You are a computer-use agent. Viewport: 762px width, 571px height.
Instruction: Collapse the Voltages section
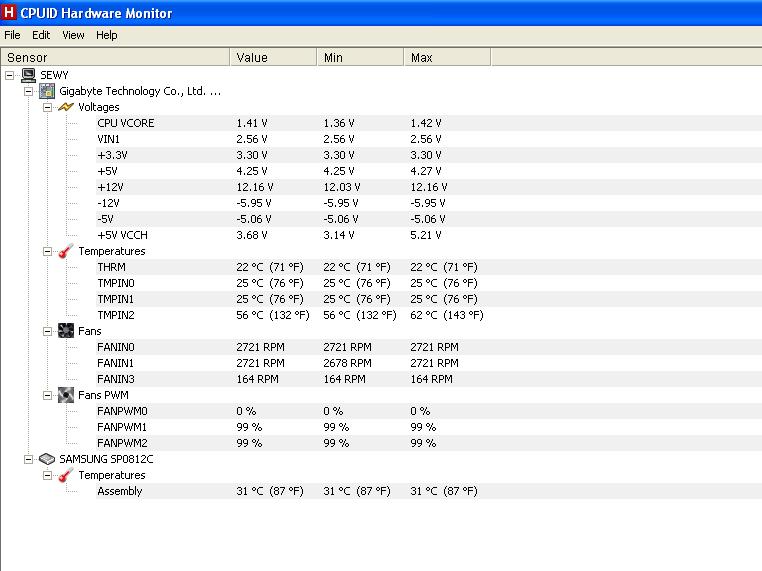pyautogui.click(x=47, y=107)
